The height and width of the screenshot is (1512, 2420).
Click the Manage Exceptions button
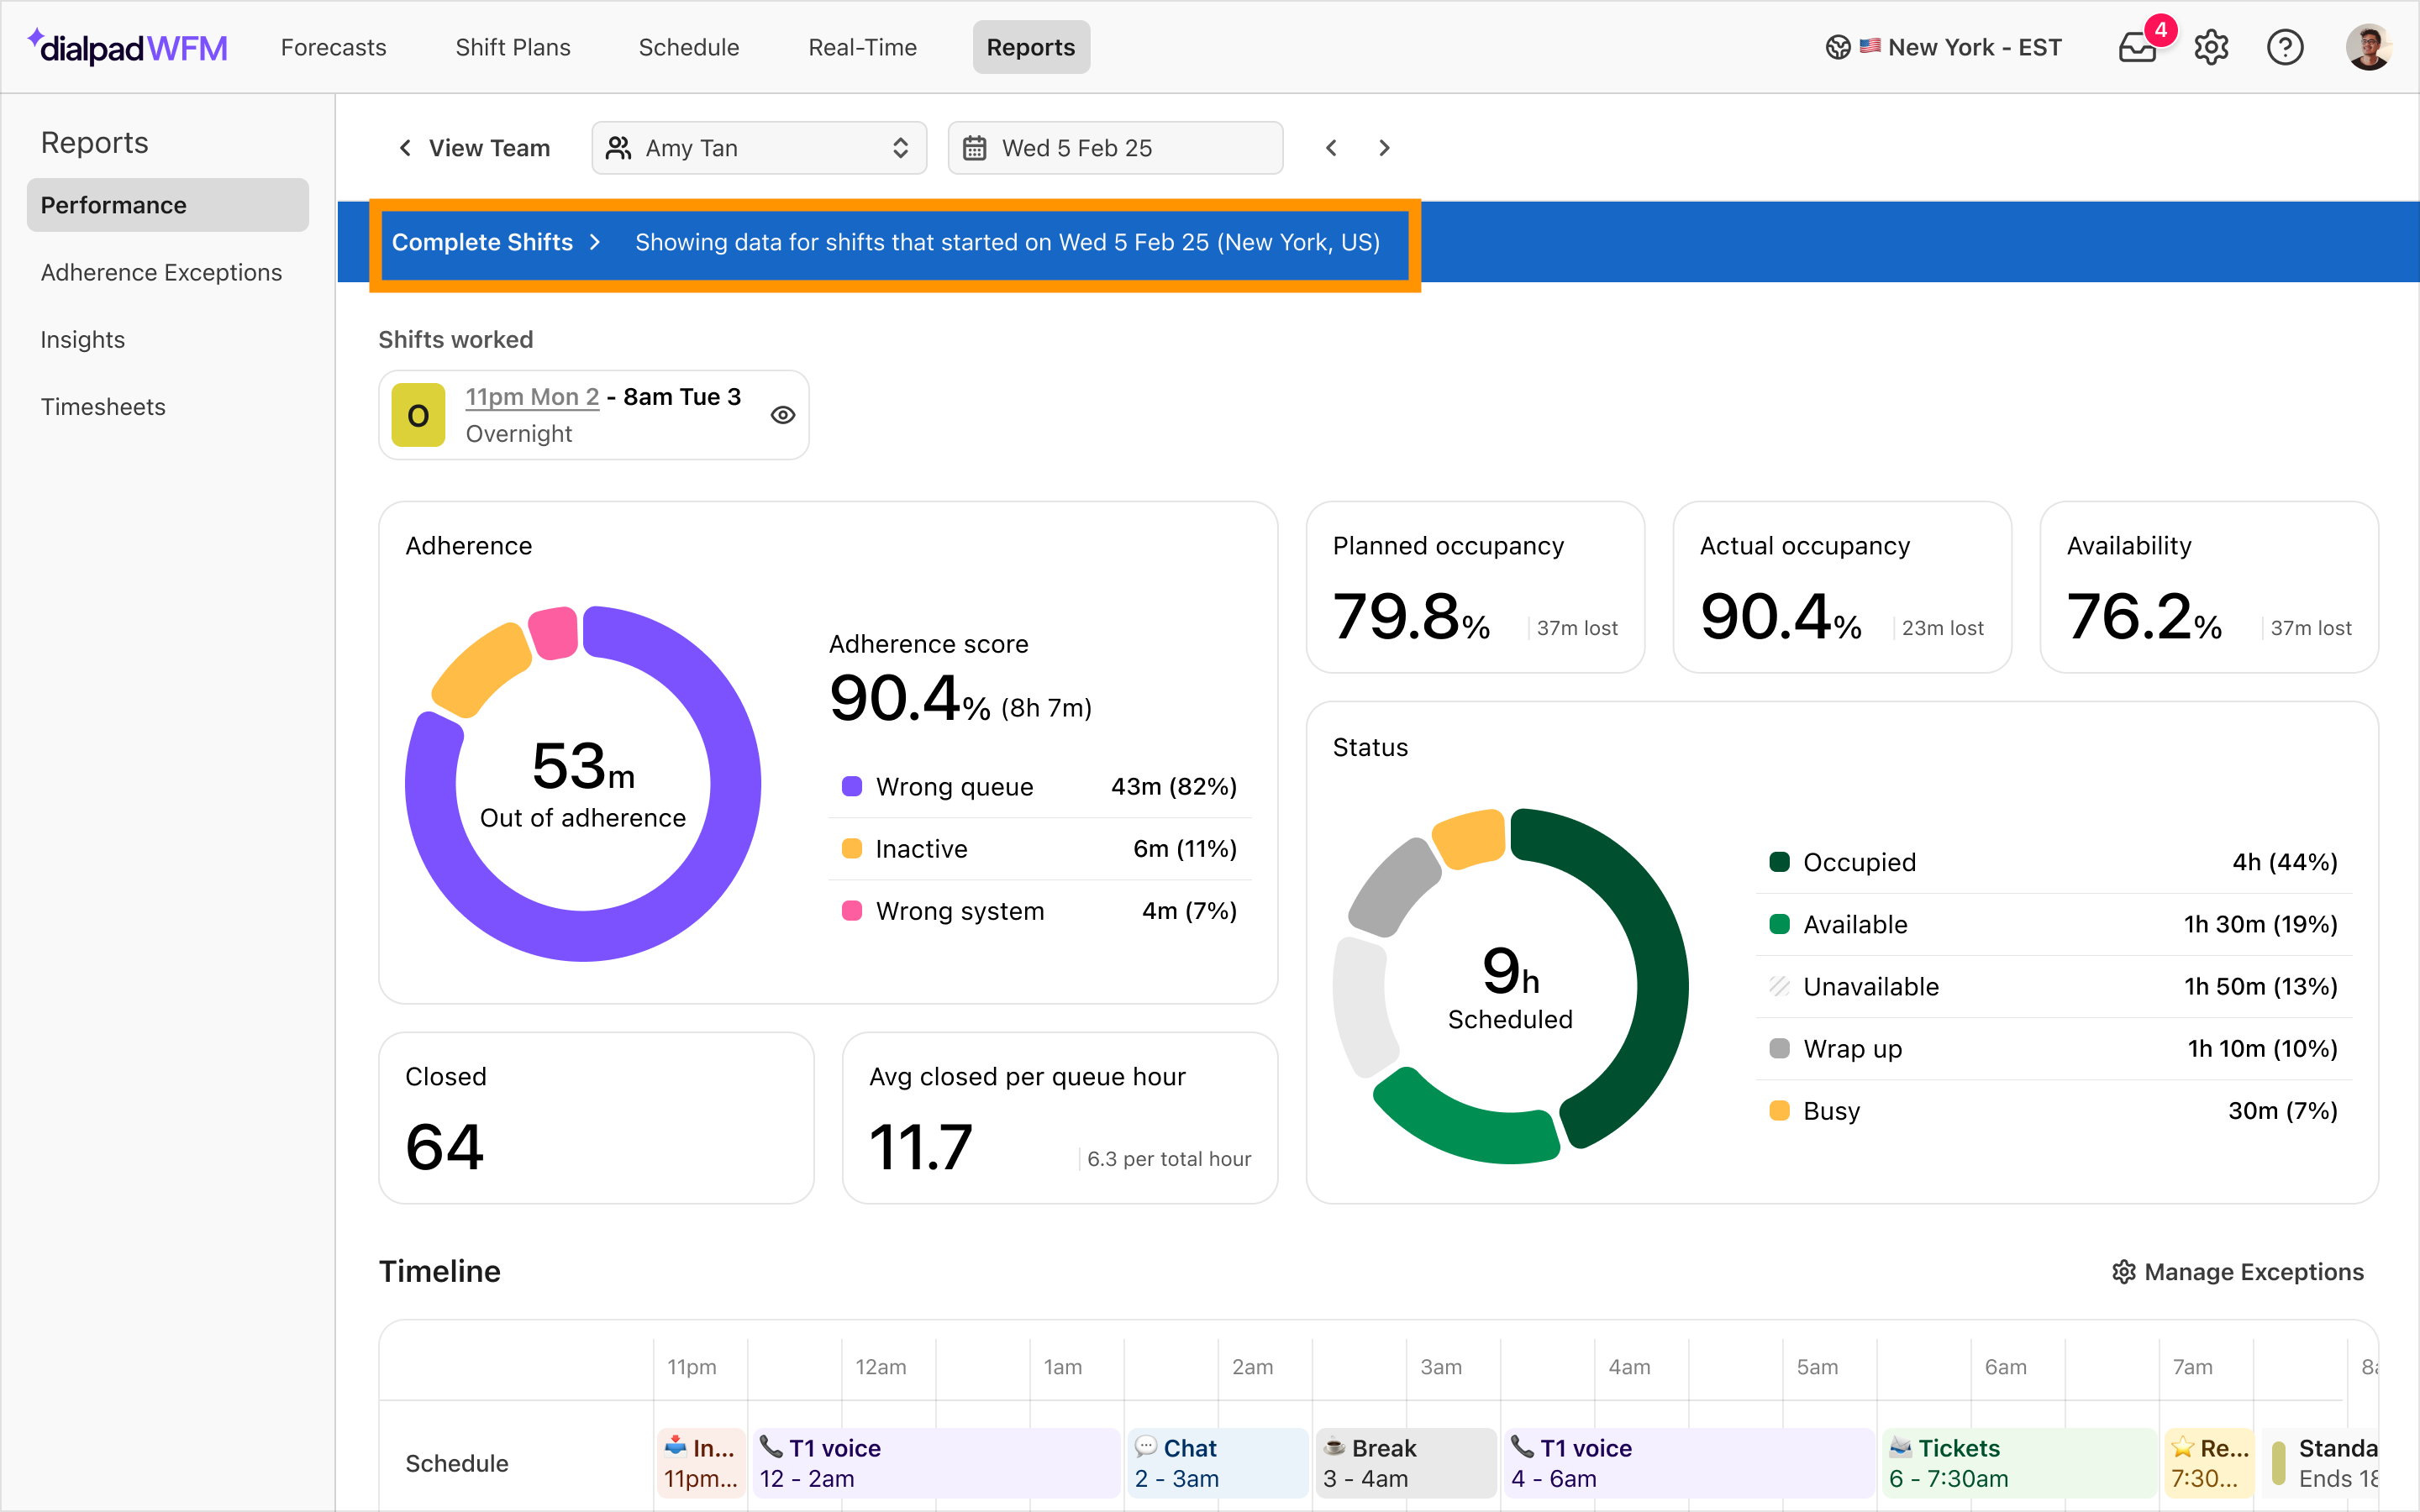point(2238,1272)
